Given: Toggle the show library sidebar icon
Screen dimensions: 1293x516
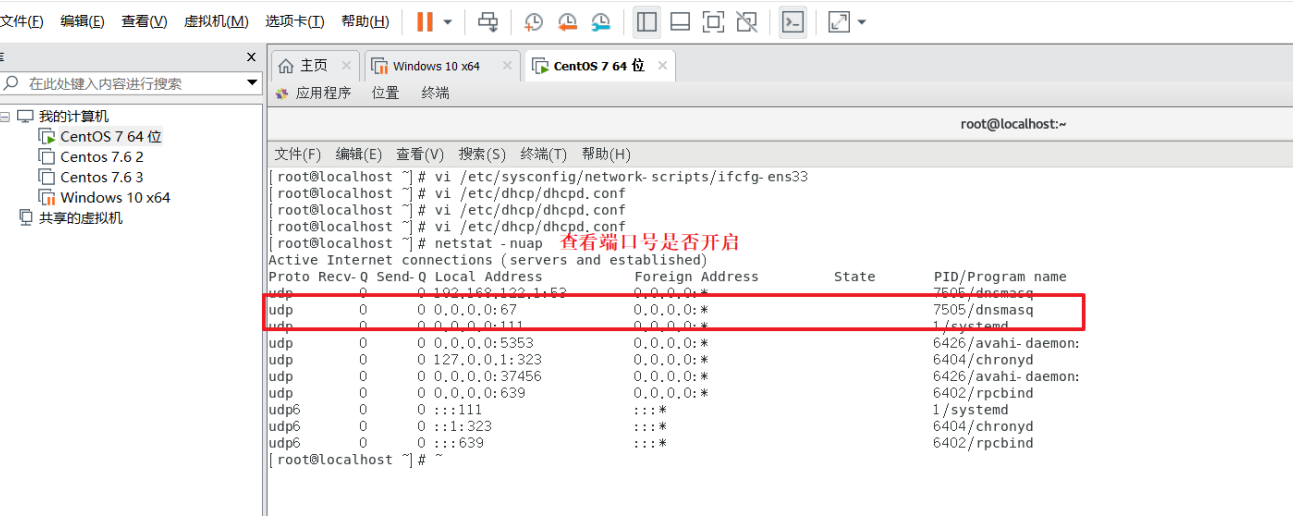Looking at the screenshot, I should coord(647,21).
